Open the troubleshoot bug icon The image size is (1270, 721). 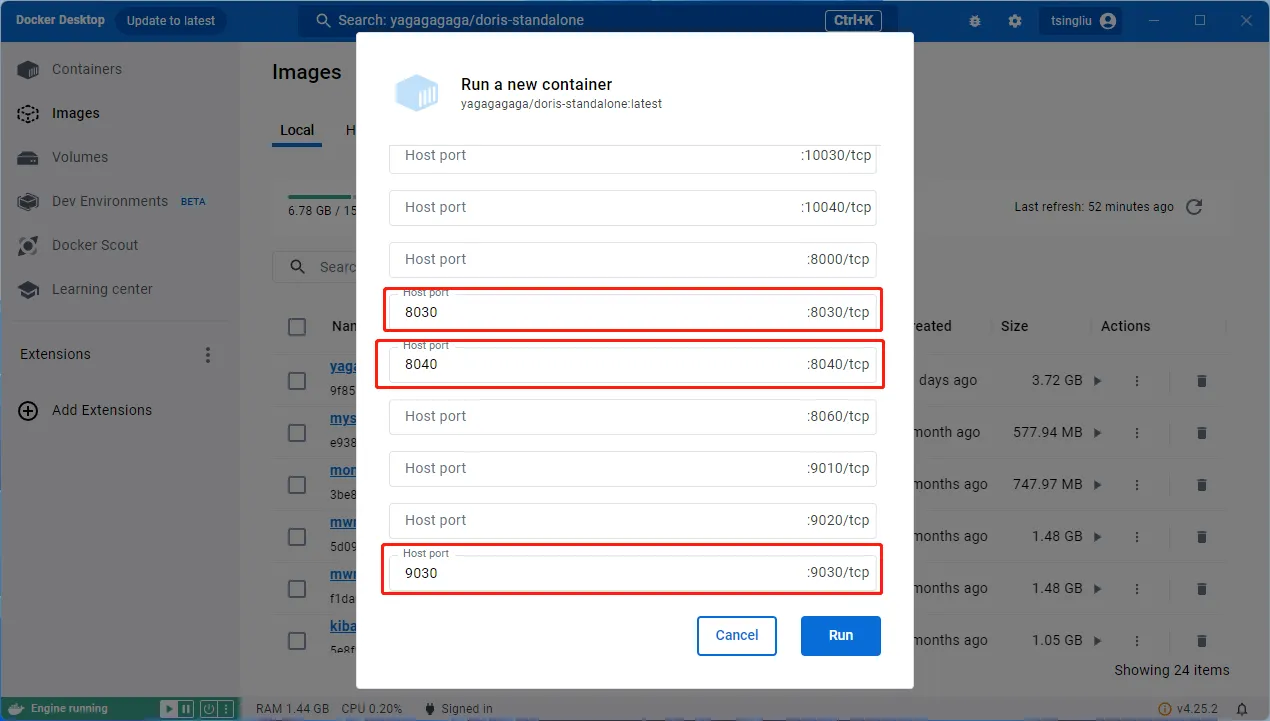(x=975, y=21)
